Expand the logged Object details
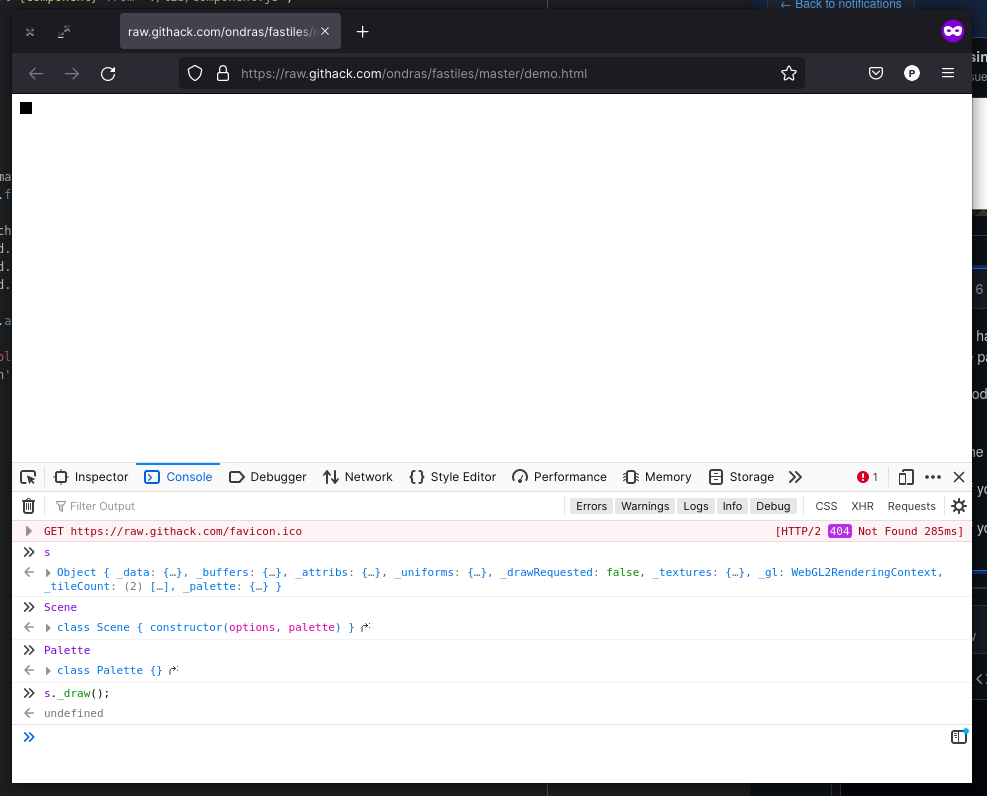 point(48,573)
